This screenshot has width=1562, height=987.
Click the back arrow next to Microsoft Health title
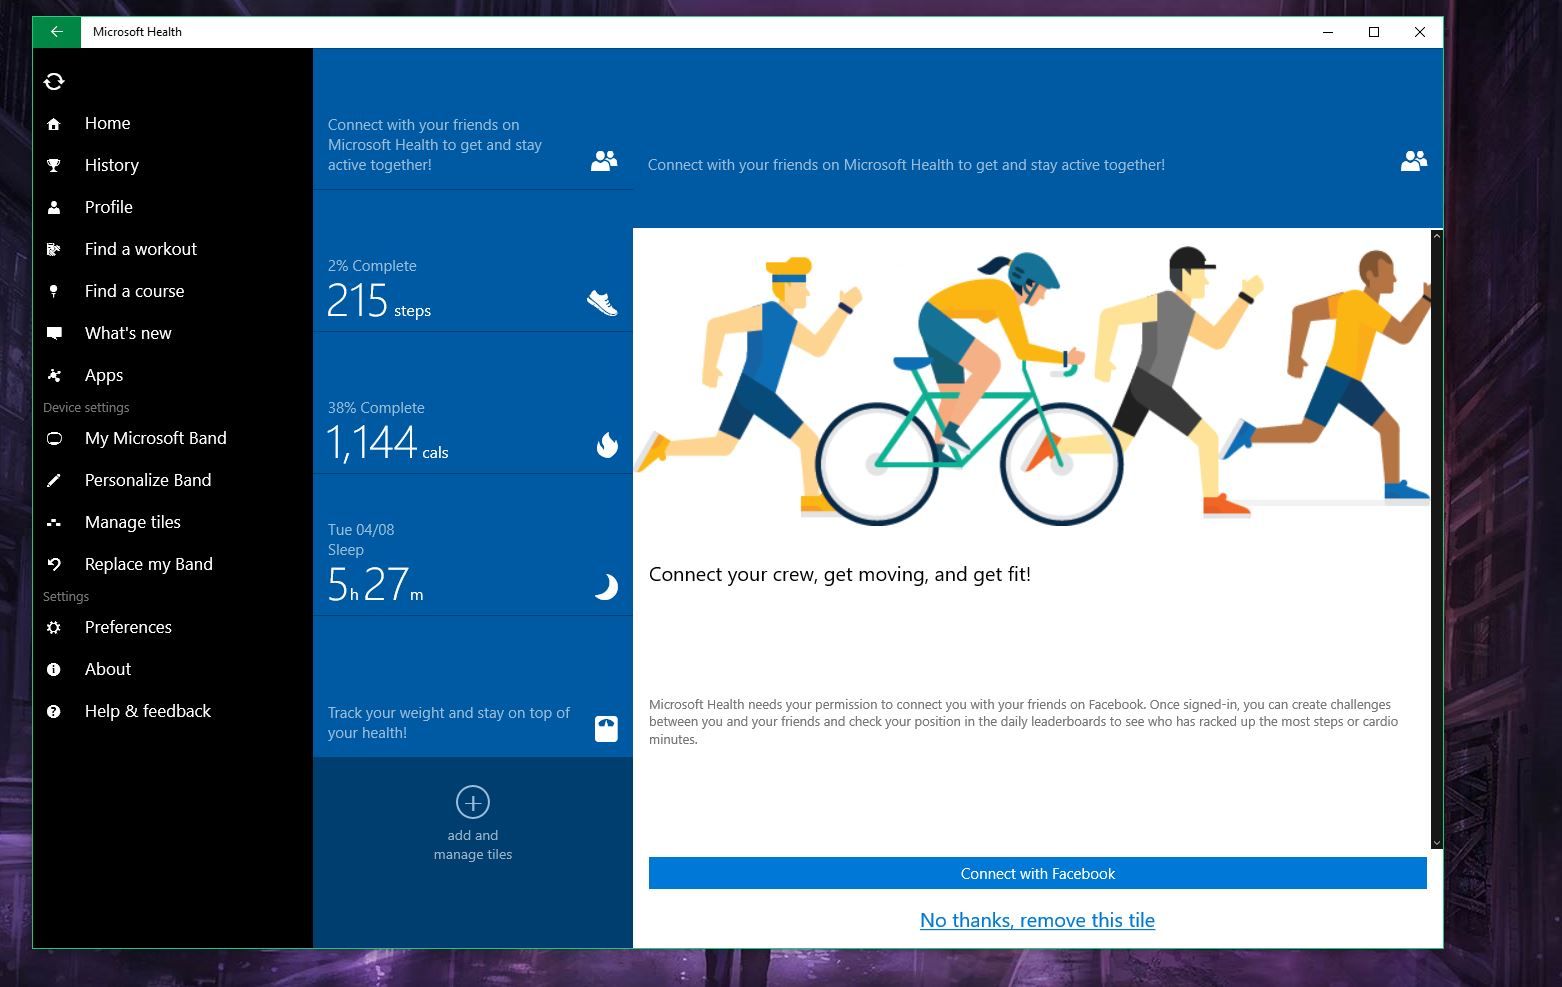coord(56,31)
